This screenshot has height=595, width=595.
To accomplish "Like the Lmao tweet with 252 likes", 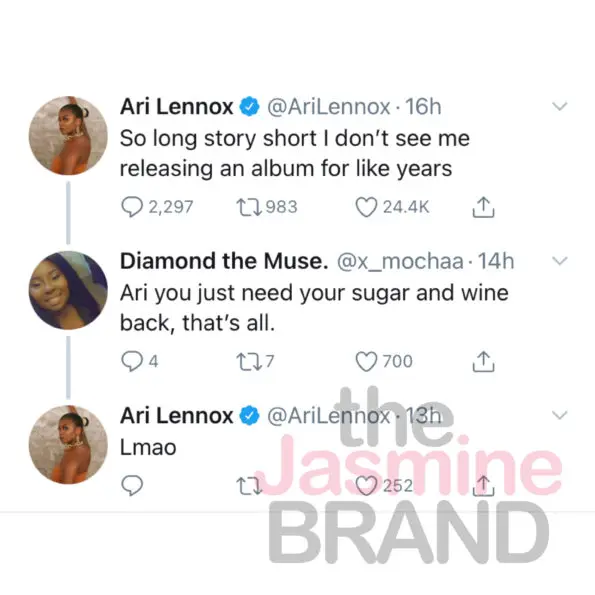I will (x=366, y=486).
